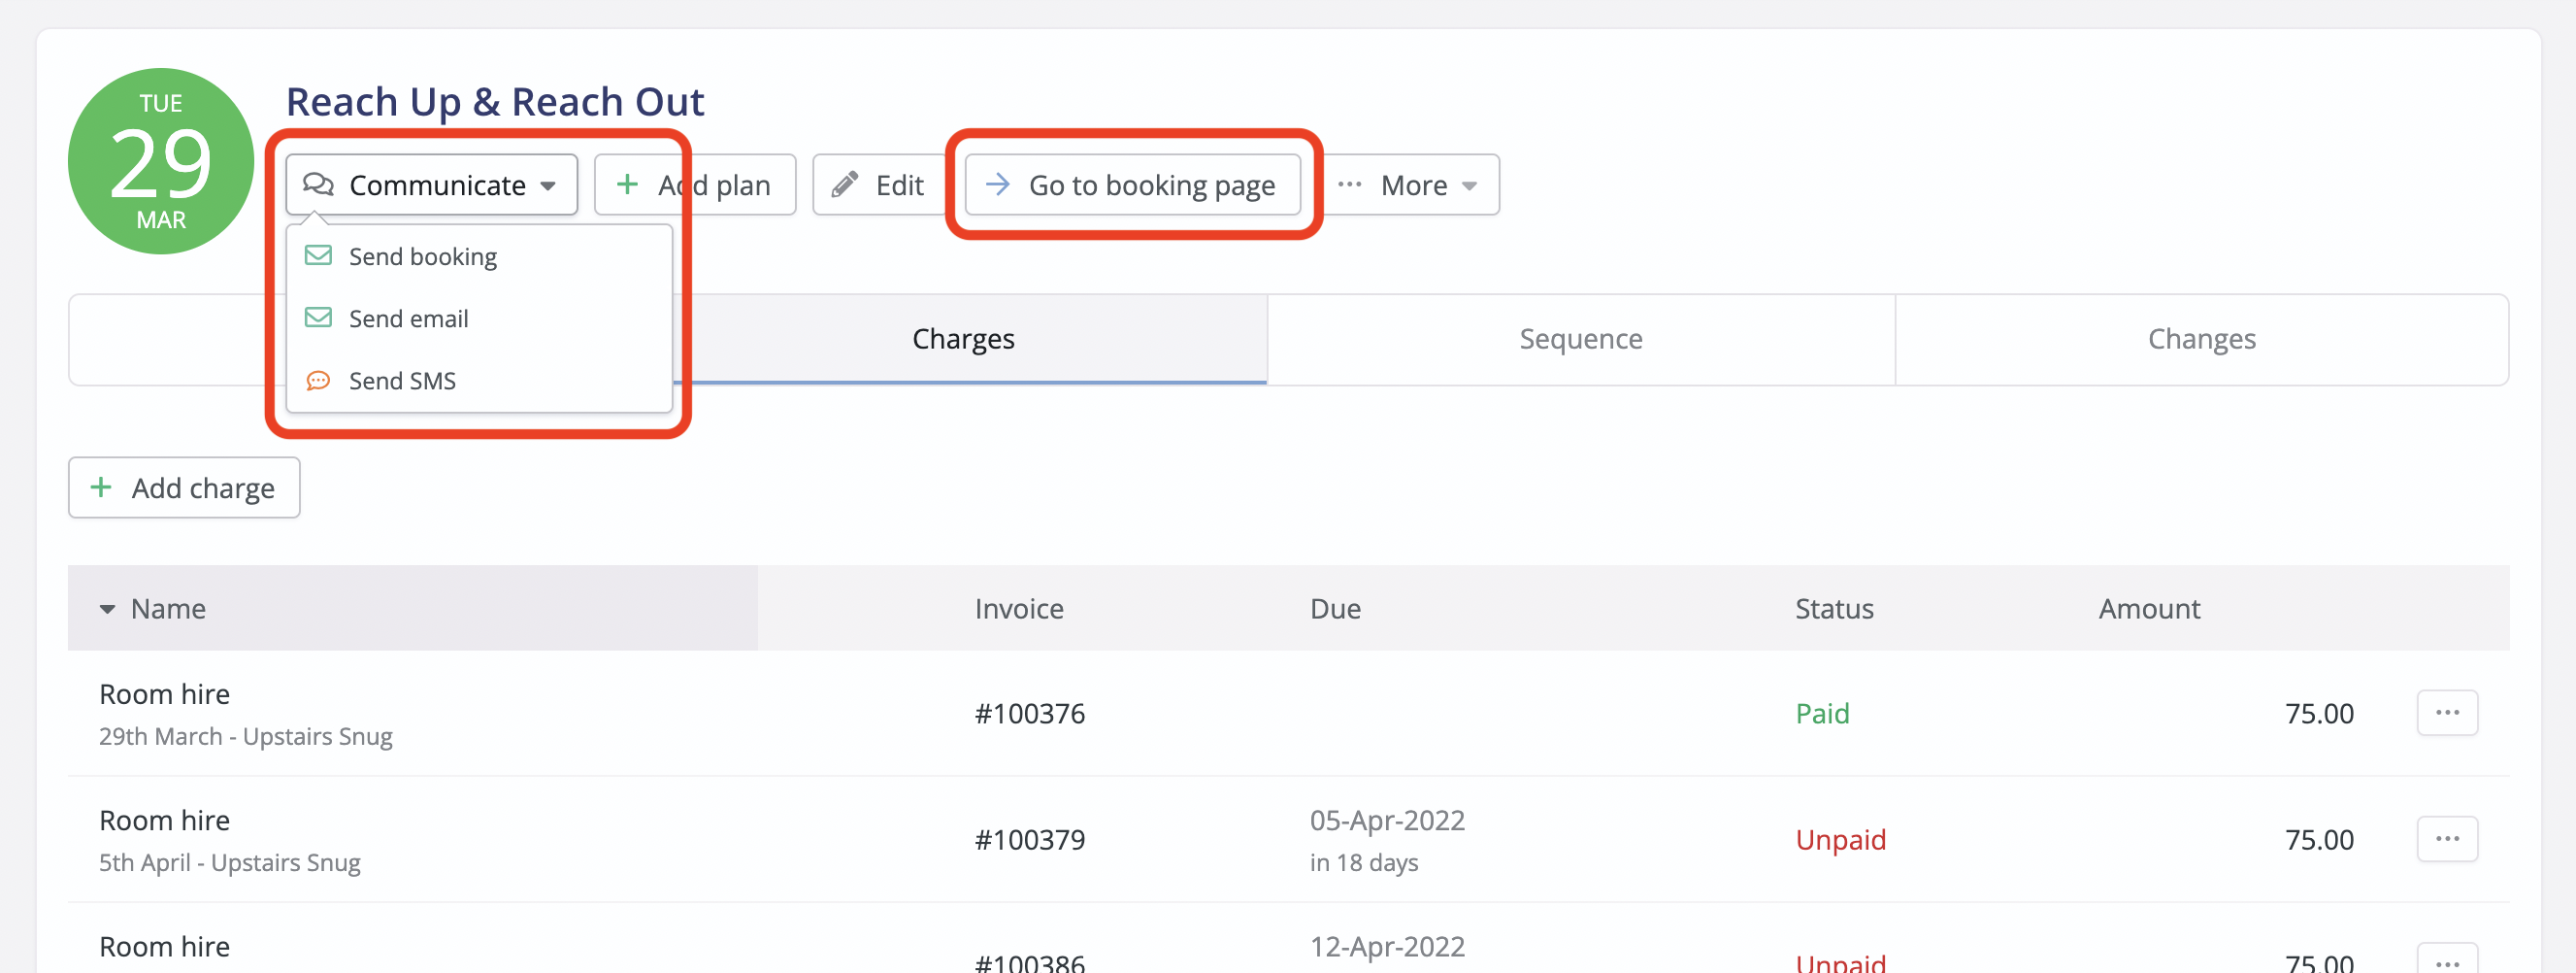Image resolution: width=2576 pixels, height=973 pixels.
Task: Click the speech bubbles Communicate icon
Action: [318, 185]
